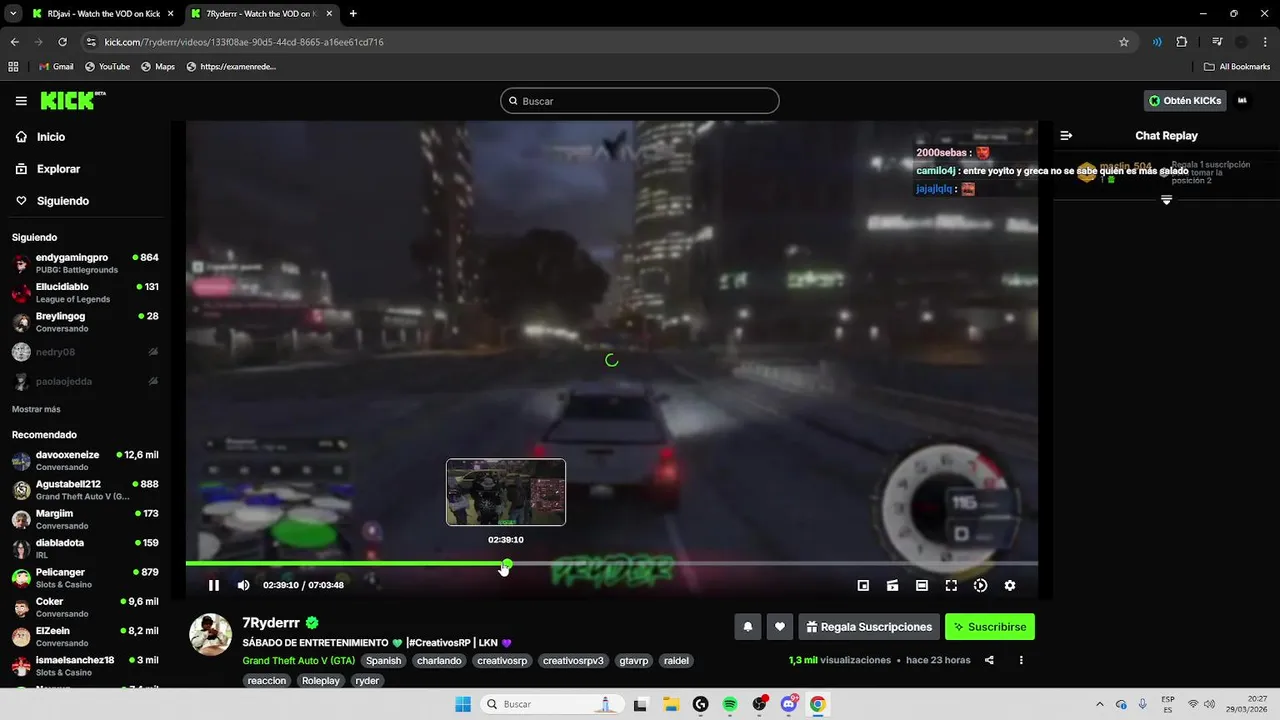Open recommended channel diabladota
The image size is (1280, 720).
85,549
